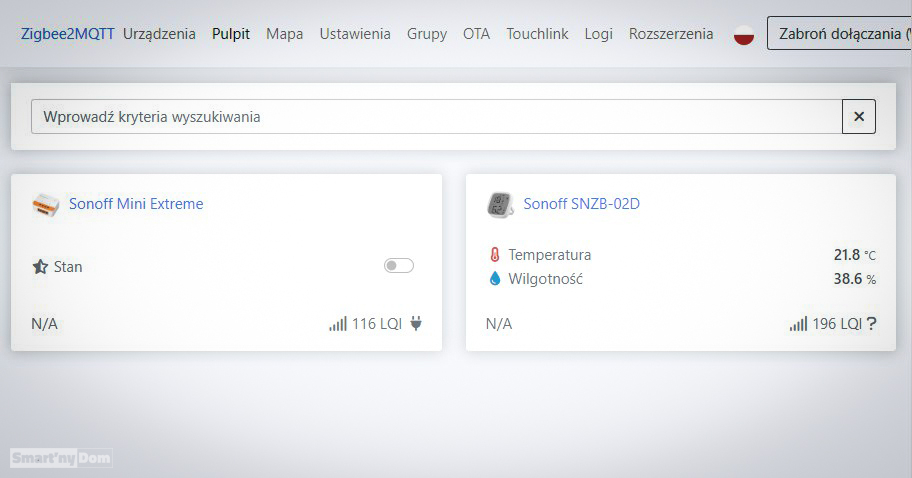Click the 116 LQI value
Viewport: 912px width, 478px height.
pos(377,324)
